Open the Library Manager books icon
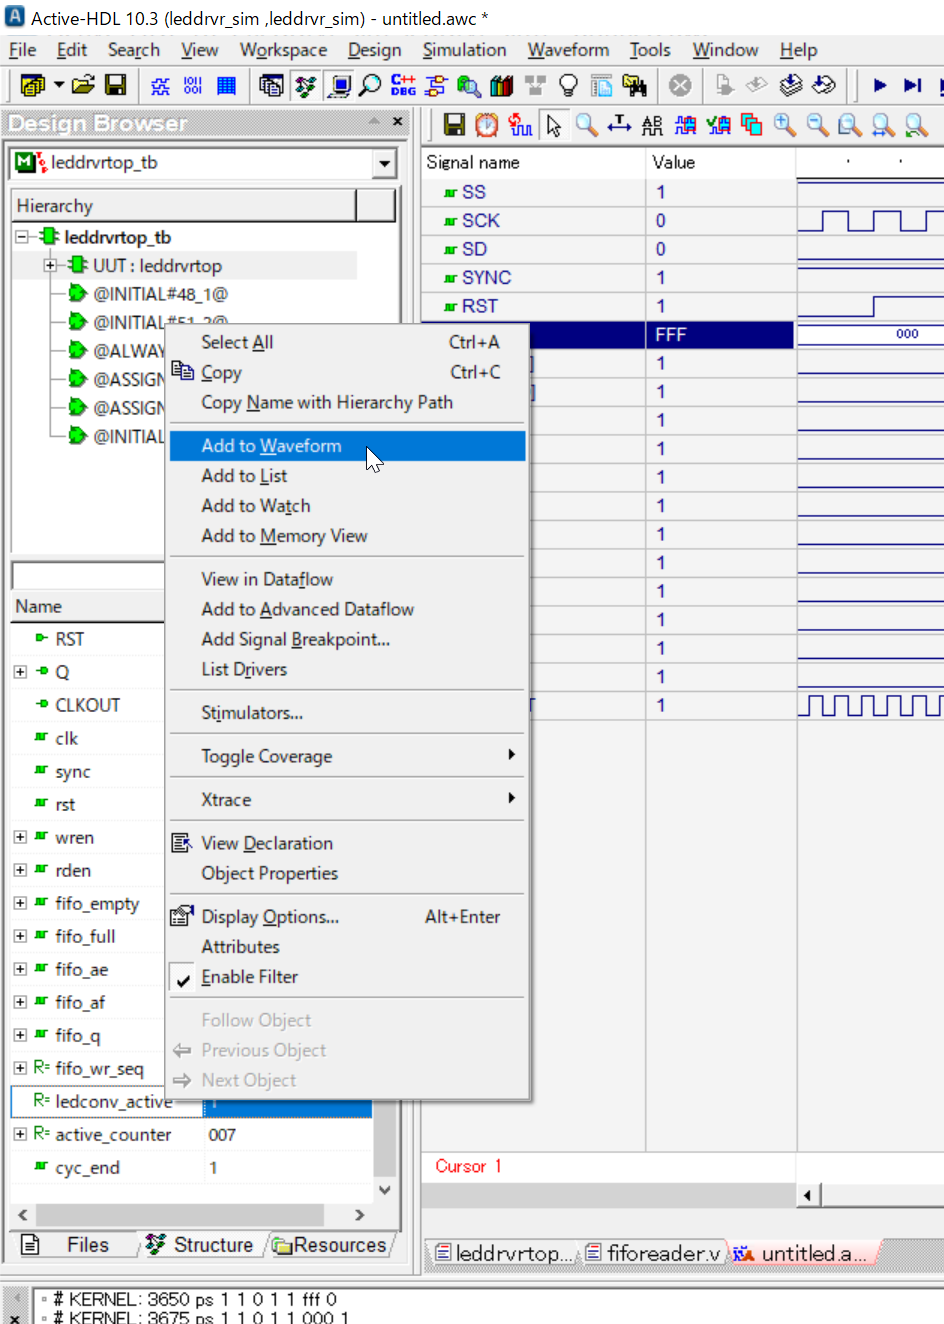 pyautogui.click(x=502, y=85)
